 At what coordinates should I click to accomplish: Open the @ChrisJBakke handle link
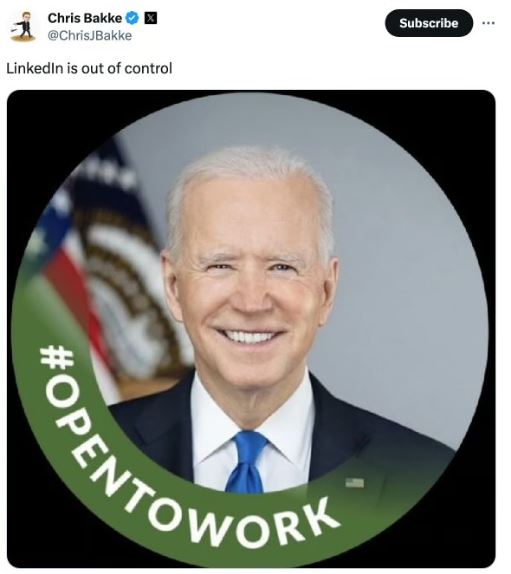(90, 36)
